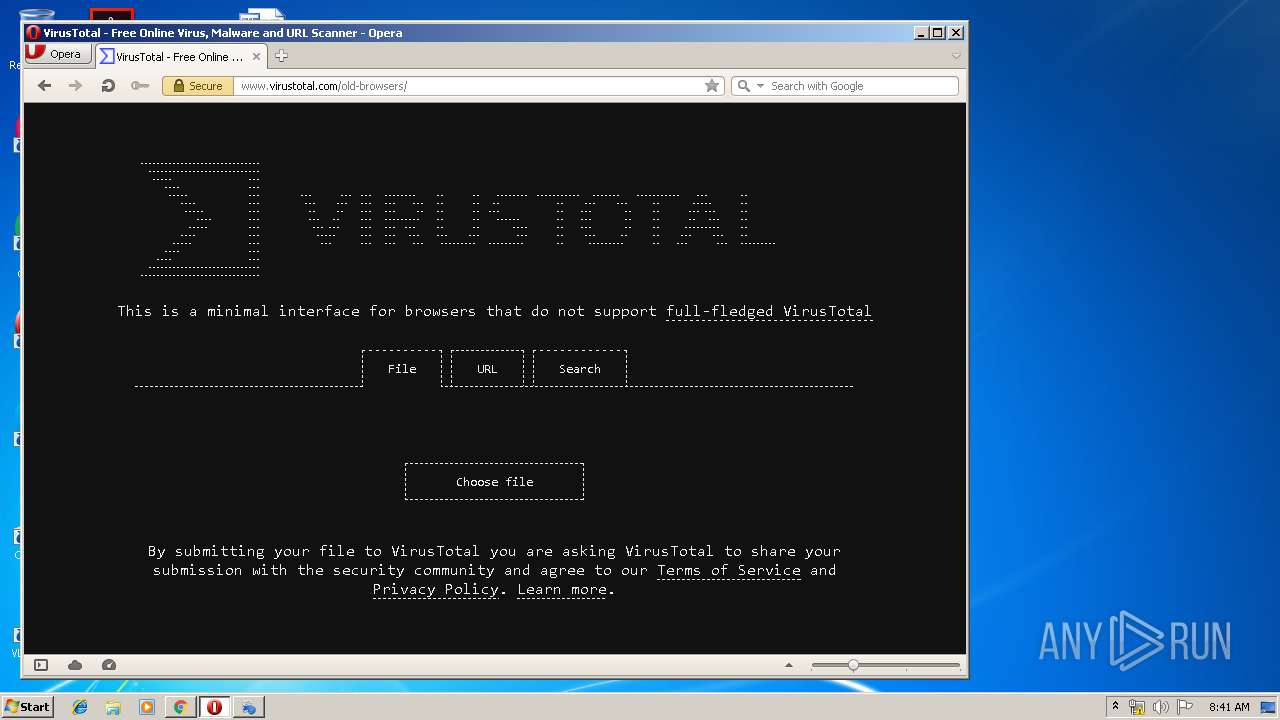Open Terms of Service link
Viewport: 1280px width, 720px height.
pos(729,570)
